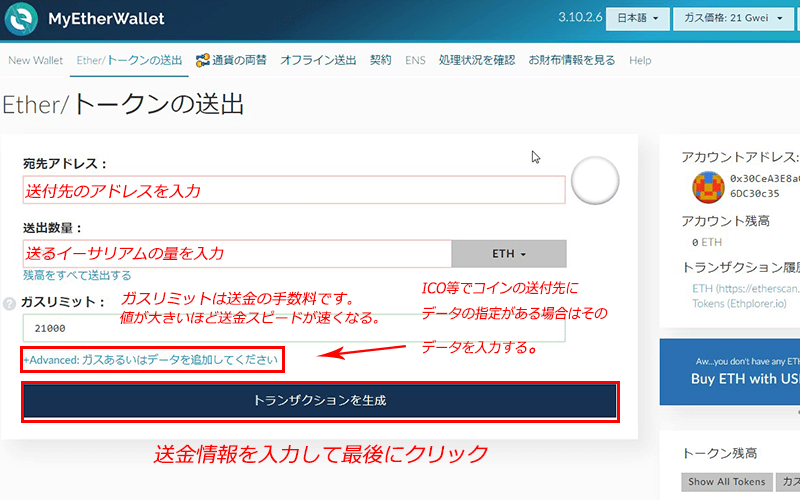This screenshot has width=800, height=500.
Task: Expand +Advanced gas or data options
Action: coord(151,360)
